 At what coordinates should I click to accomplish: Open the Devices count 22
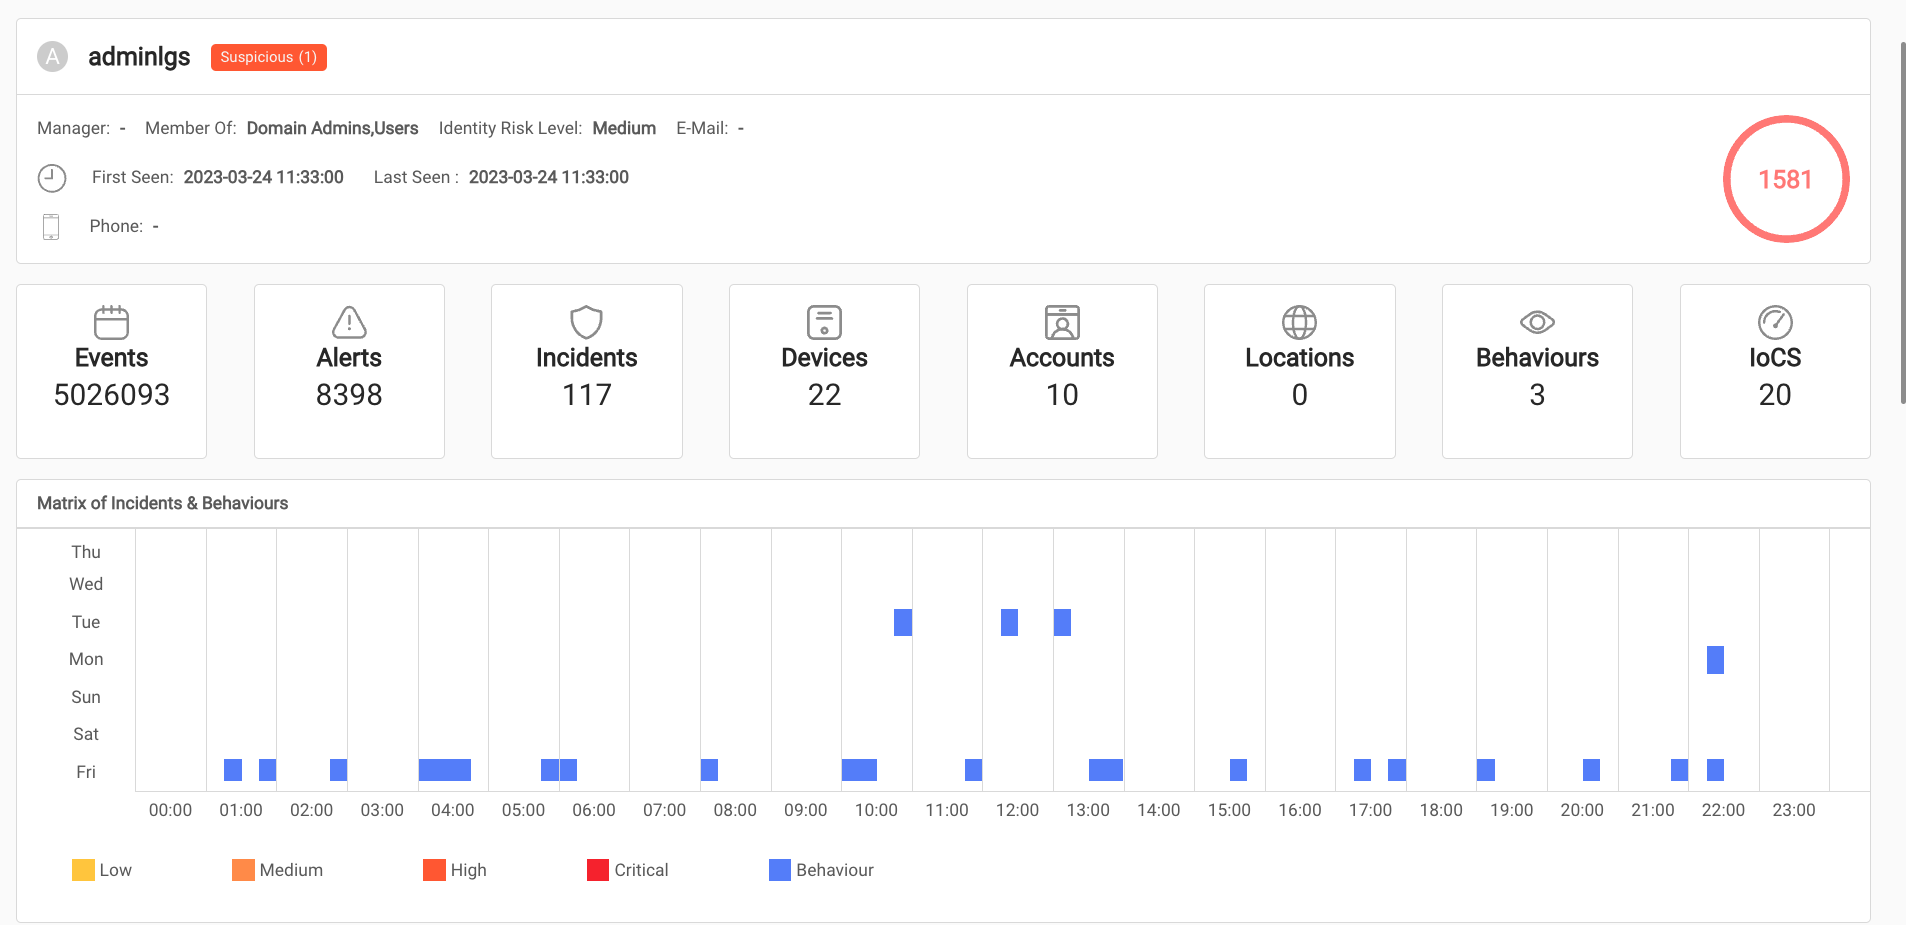[824, 395]
